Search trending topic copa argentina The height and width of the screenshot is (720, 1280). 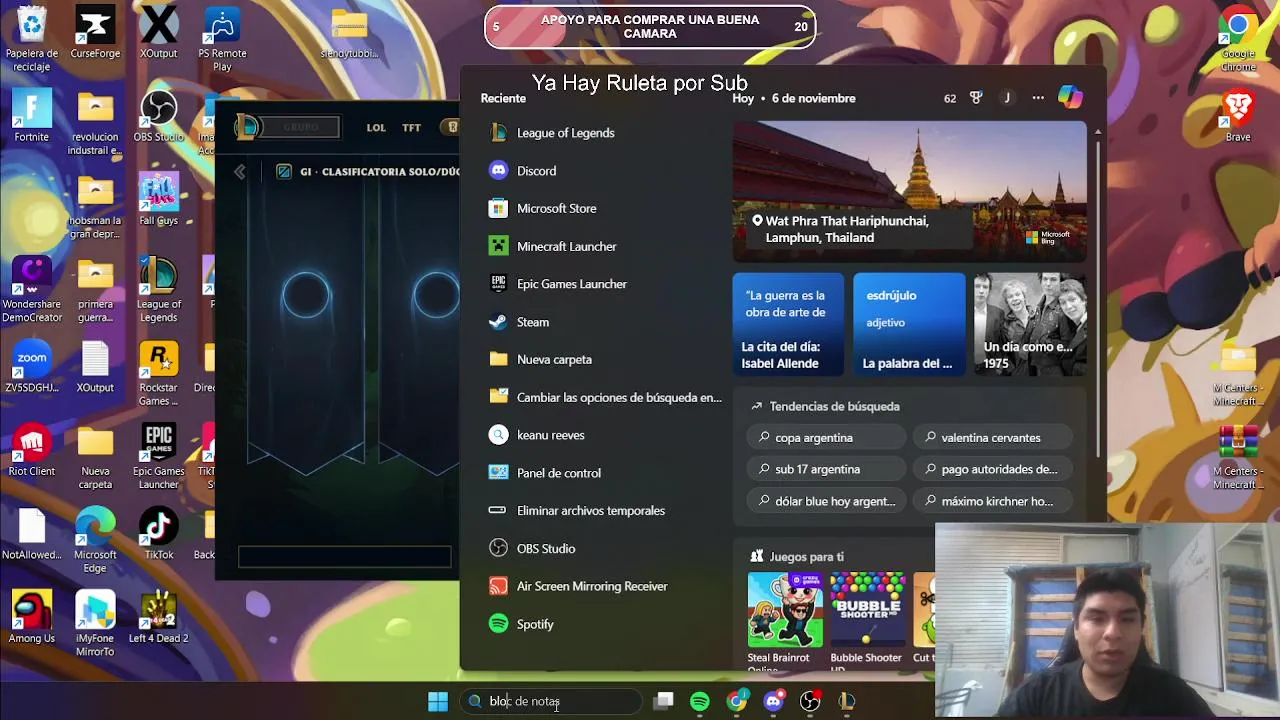point(826,437)
